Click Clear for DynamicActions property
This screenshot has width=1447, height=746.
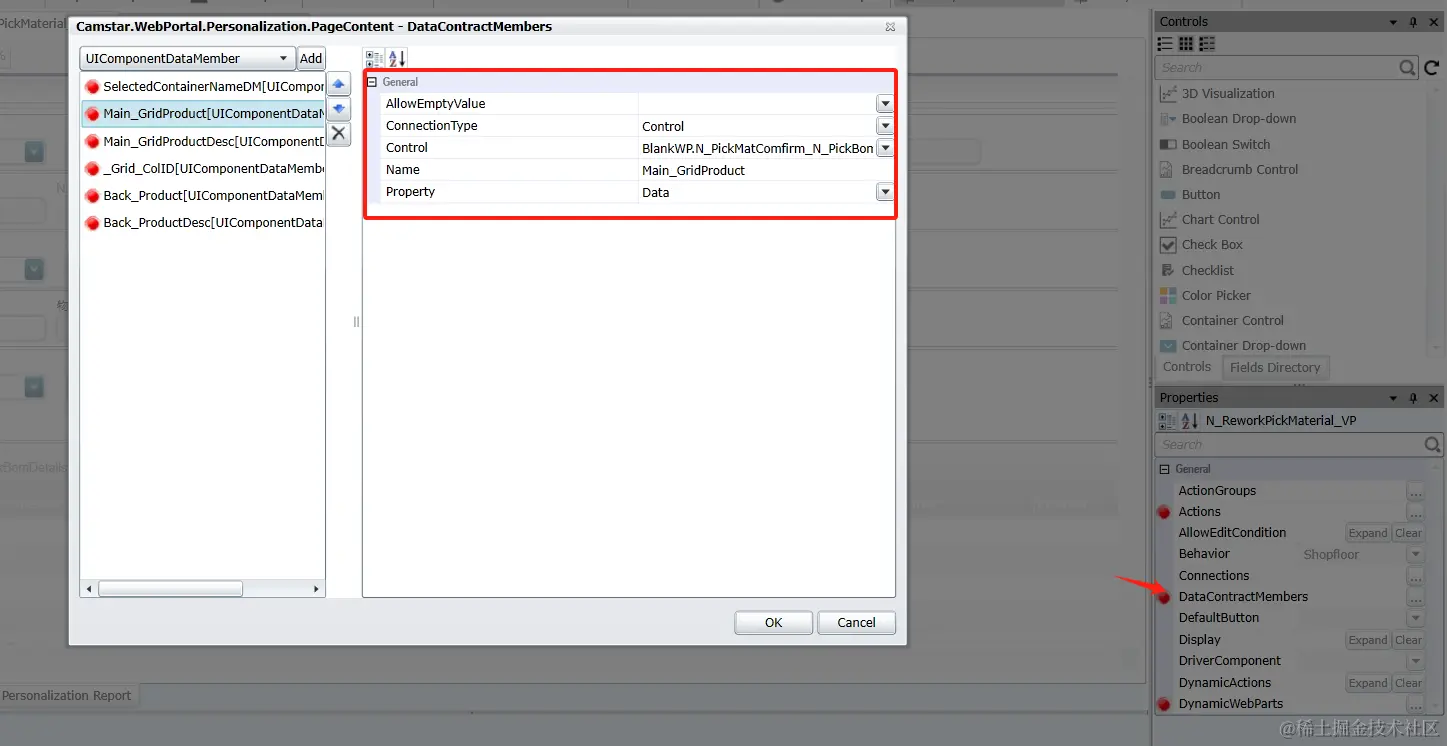pyautogui.click(x=1408, y=683)
